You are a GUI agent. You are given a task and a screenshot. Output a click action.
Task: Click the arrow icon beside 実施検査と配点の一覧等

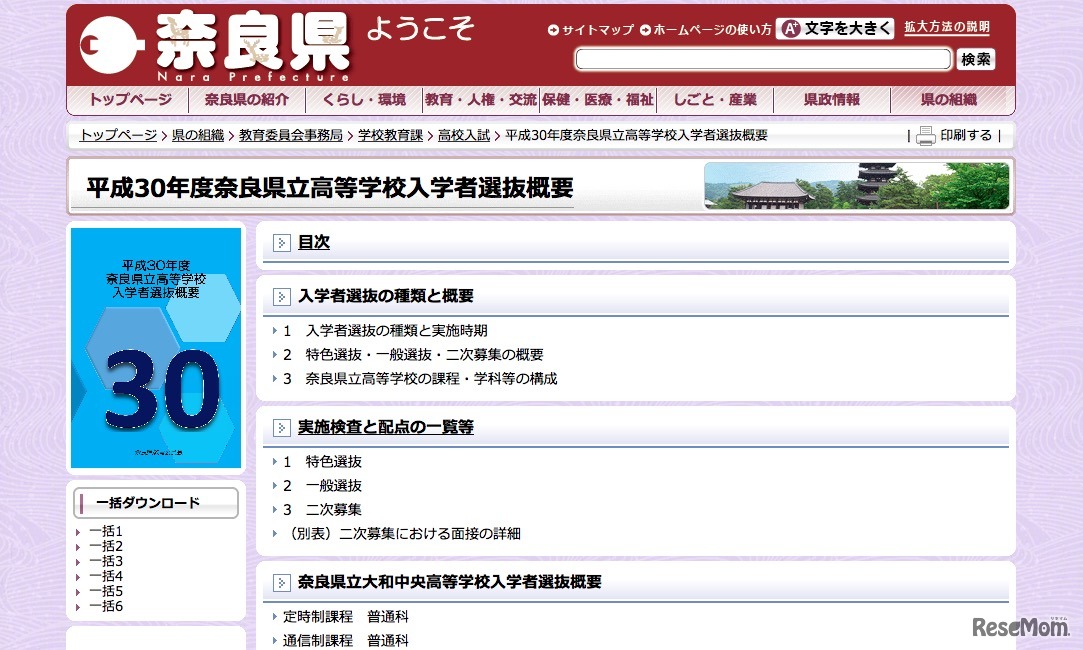pos(282,428)
